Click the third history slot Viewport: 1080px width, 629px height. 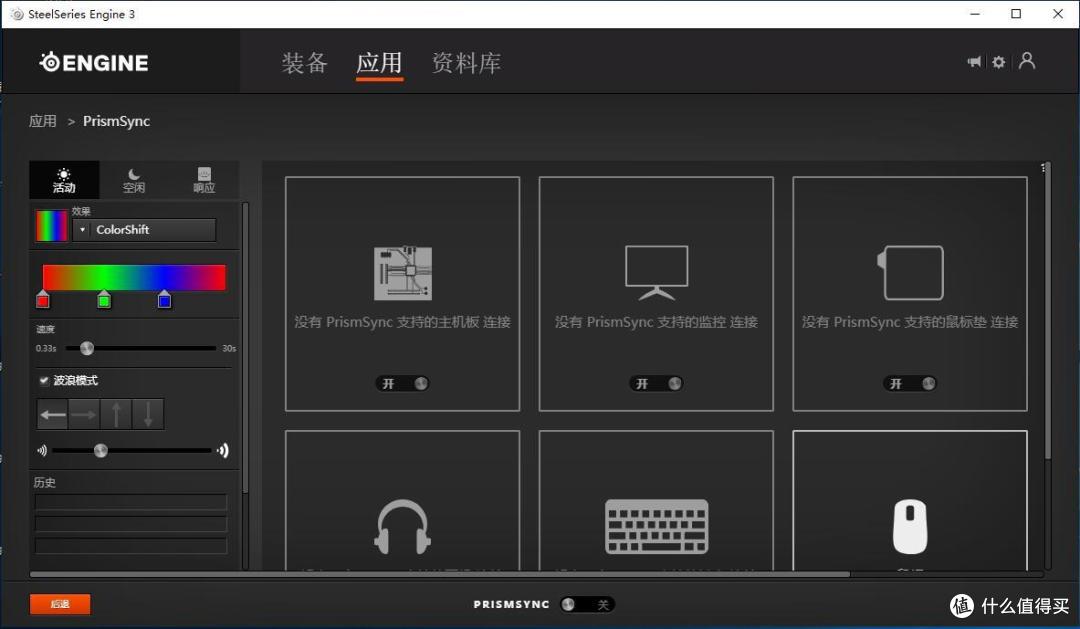click(131, 546)
